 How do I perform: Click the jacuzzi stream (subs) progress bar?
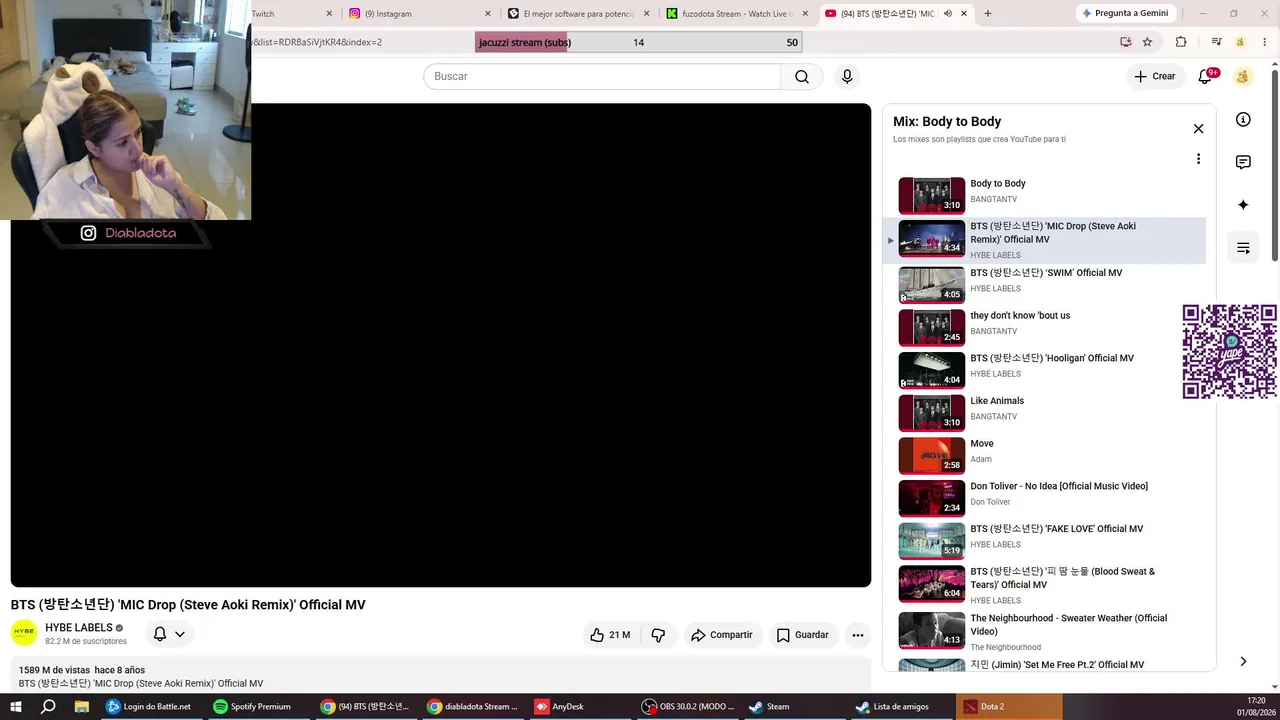click(638, 42)
